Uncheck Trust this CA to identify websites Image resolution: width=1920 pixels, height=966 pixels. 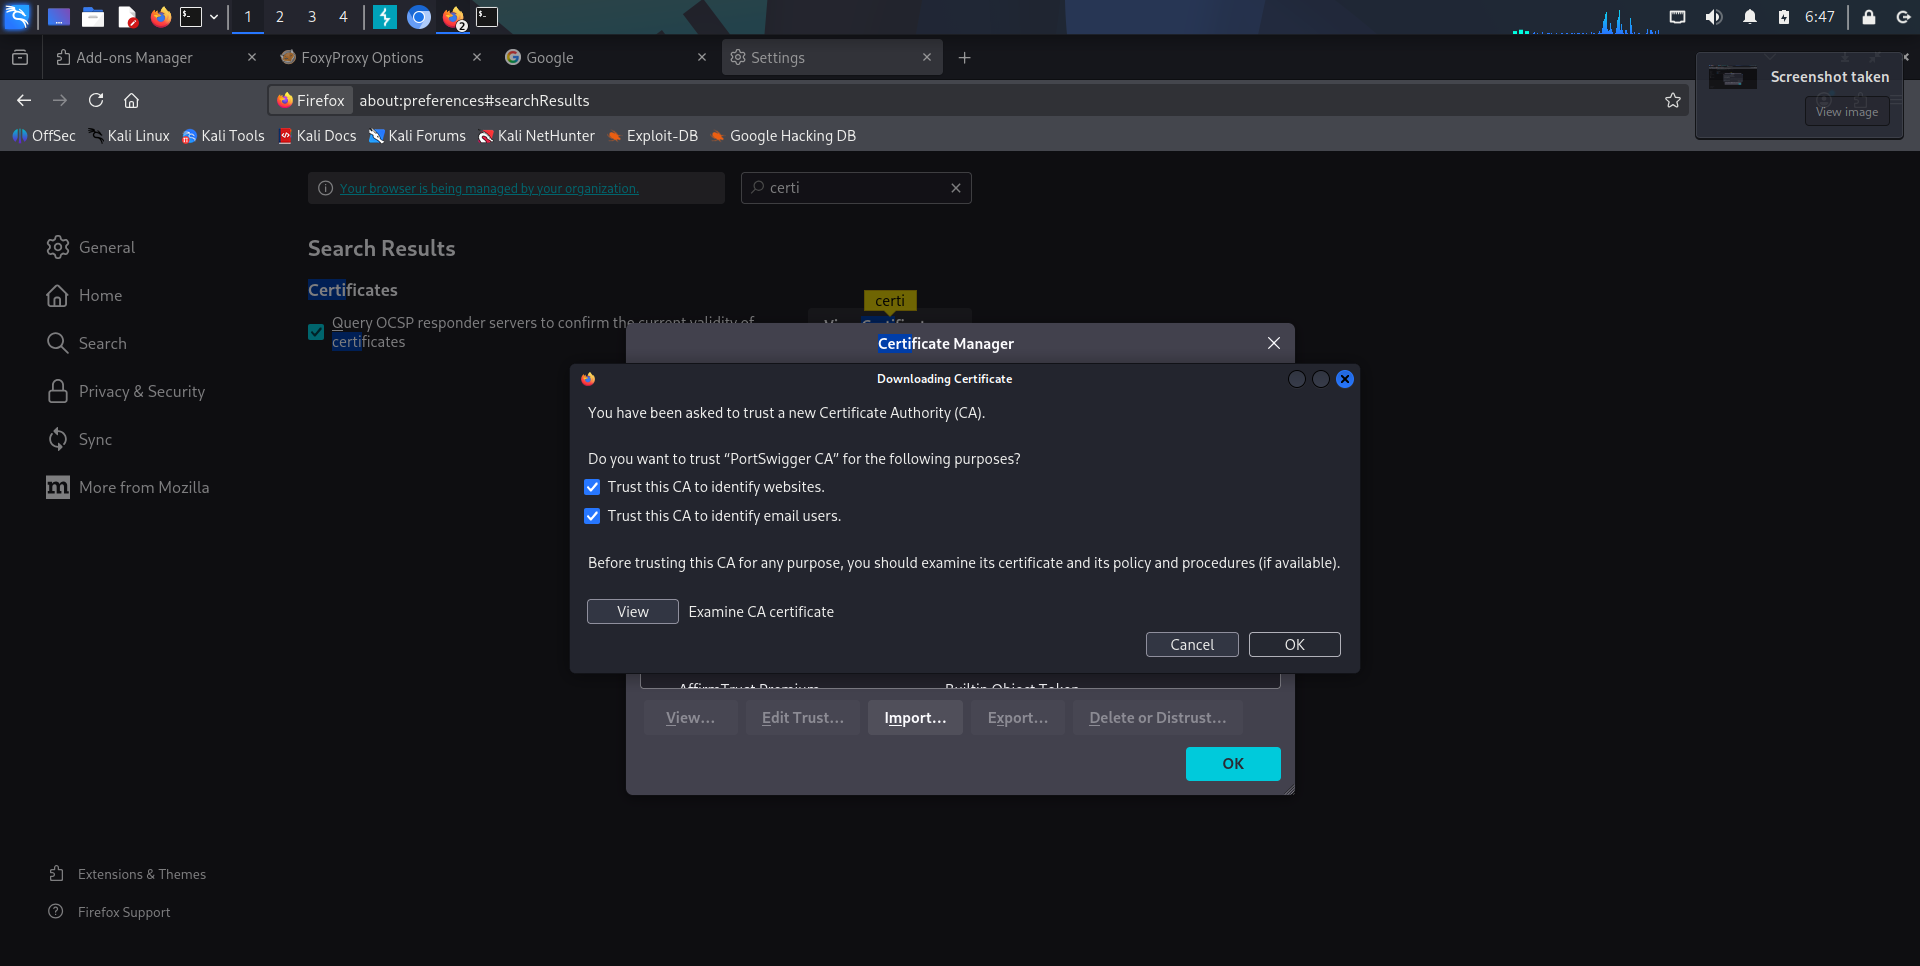(x=592, y=487)
